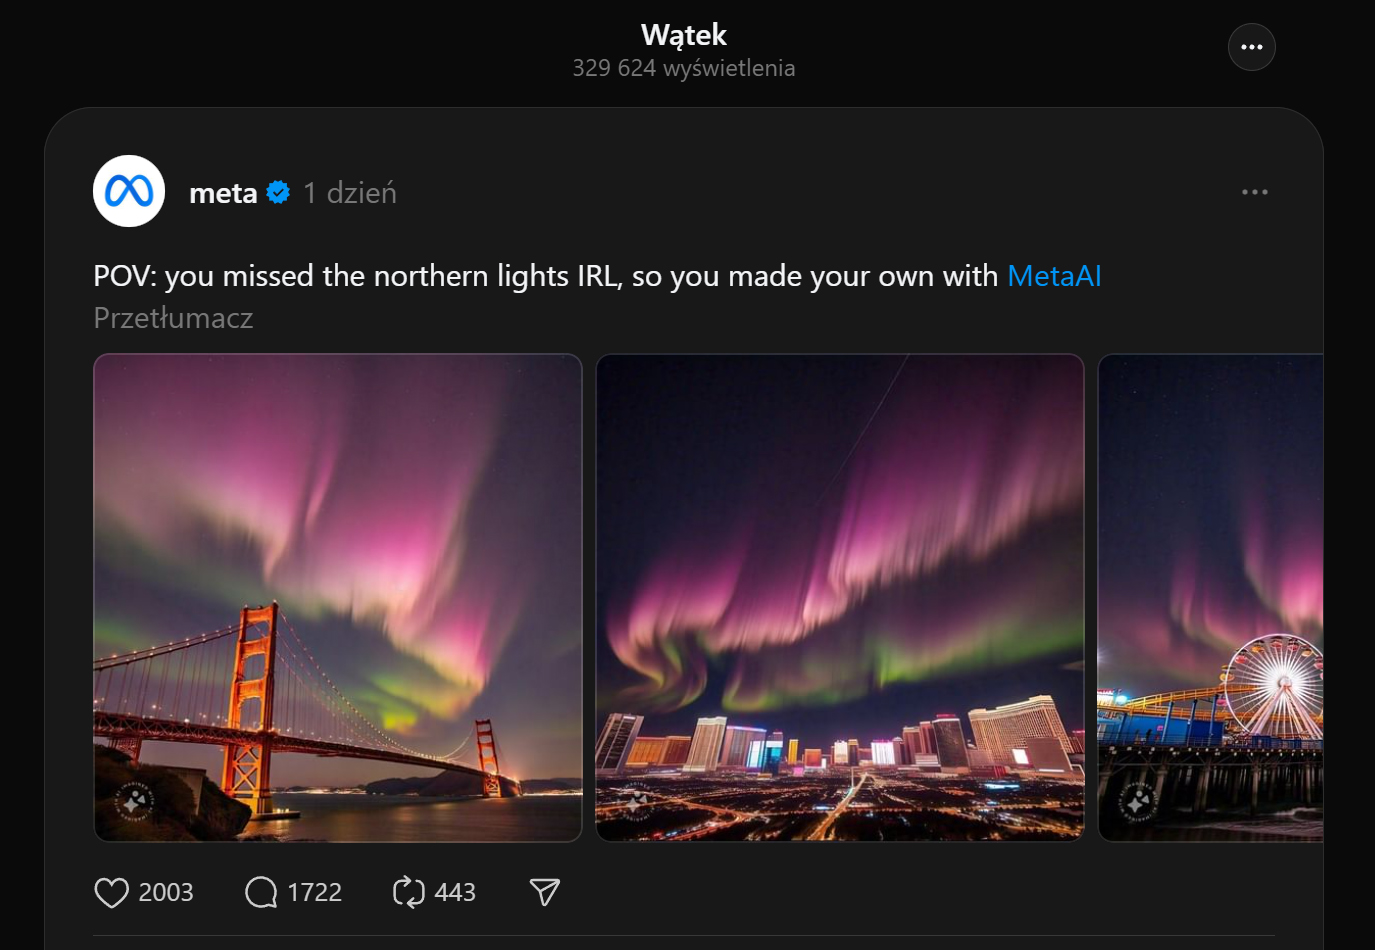Image resolution: width=1375 pixels, height=950 pixels.
Task: Open the thread options menu at top
Action: (x=1251, y=47)
